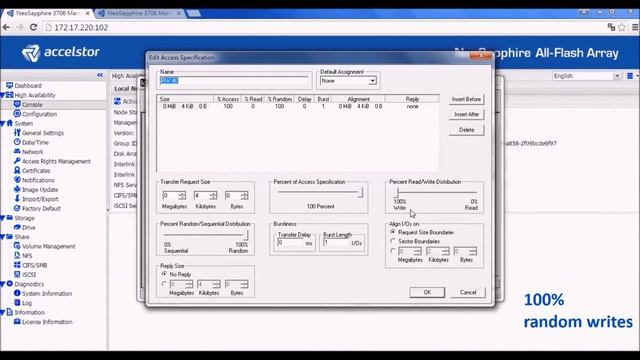Switch to first NeoSapphire browser tab
Image resolution: width=640 pixels, height=360 pixels.
point(48,13)
